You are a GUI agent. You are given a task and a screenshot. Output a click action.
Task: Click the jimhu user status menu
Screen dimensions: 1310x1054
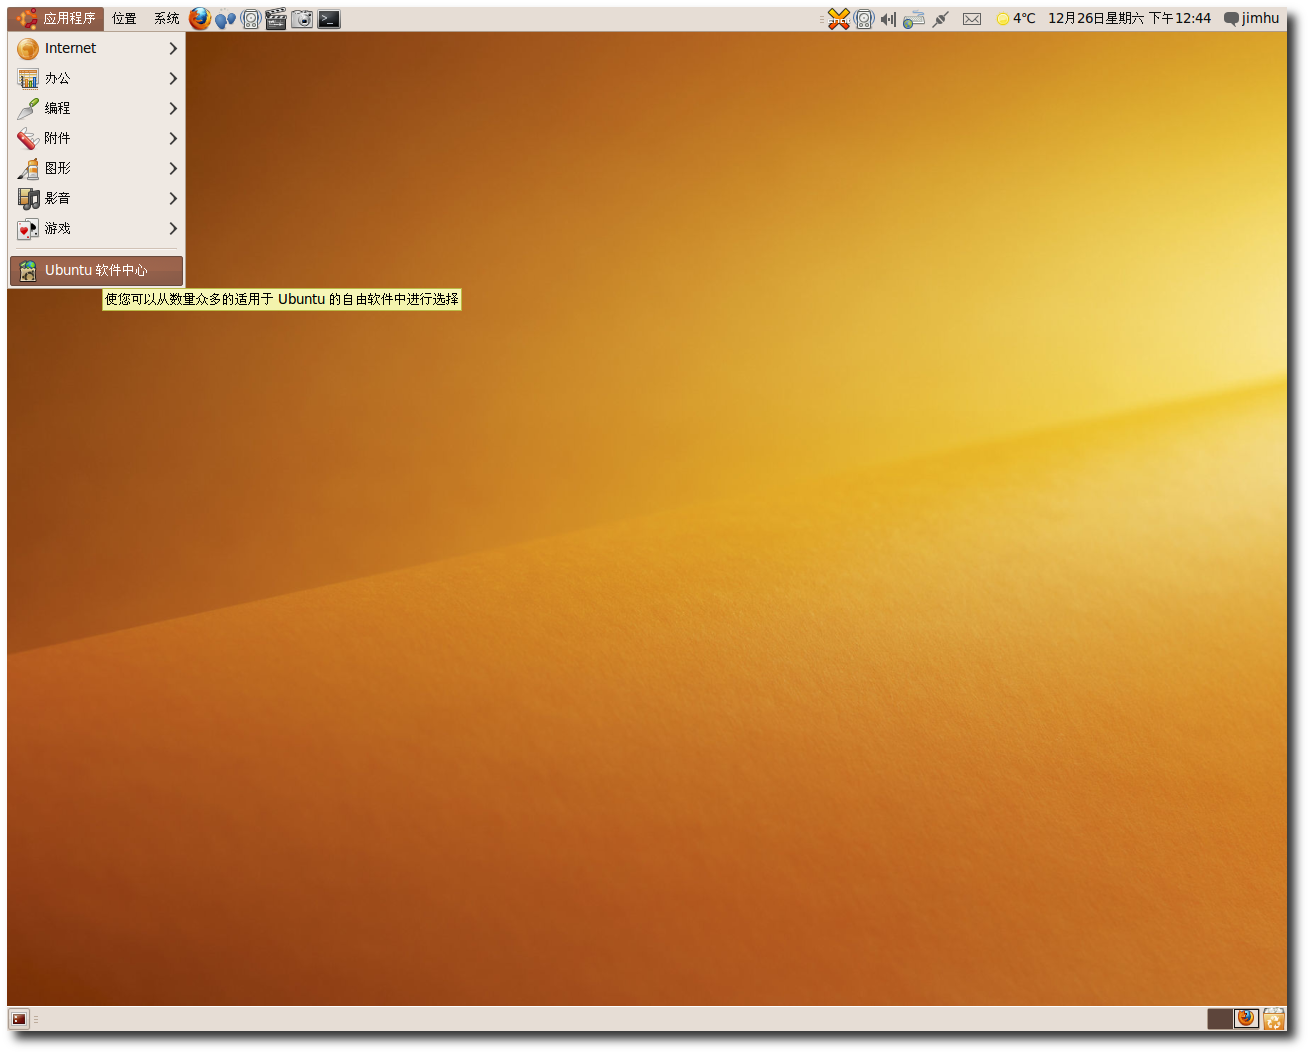[1252, 18]
